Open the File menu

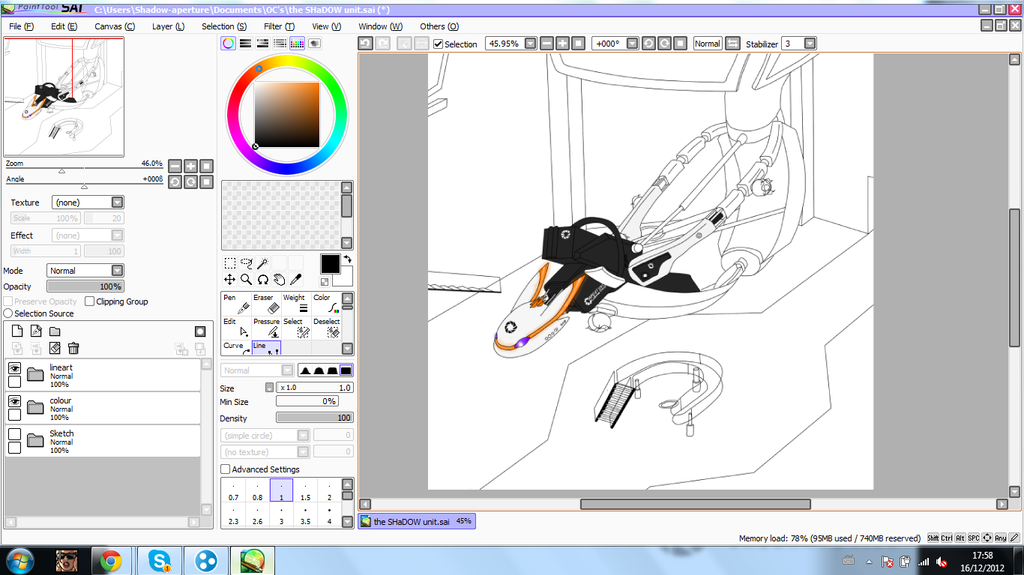point(21,26)
